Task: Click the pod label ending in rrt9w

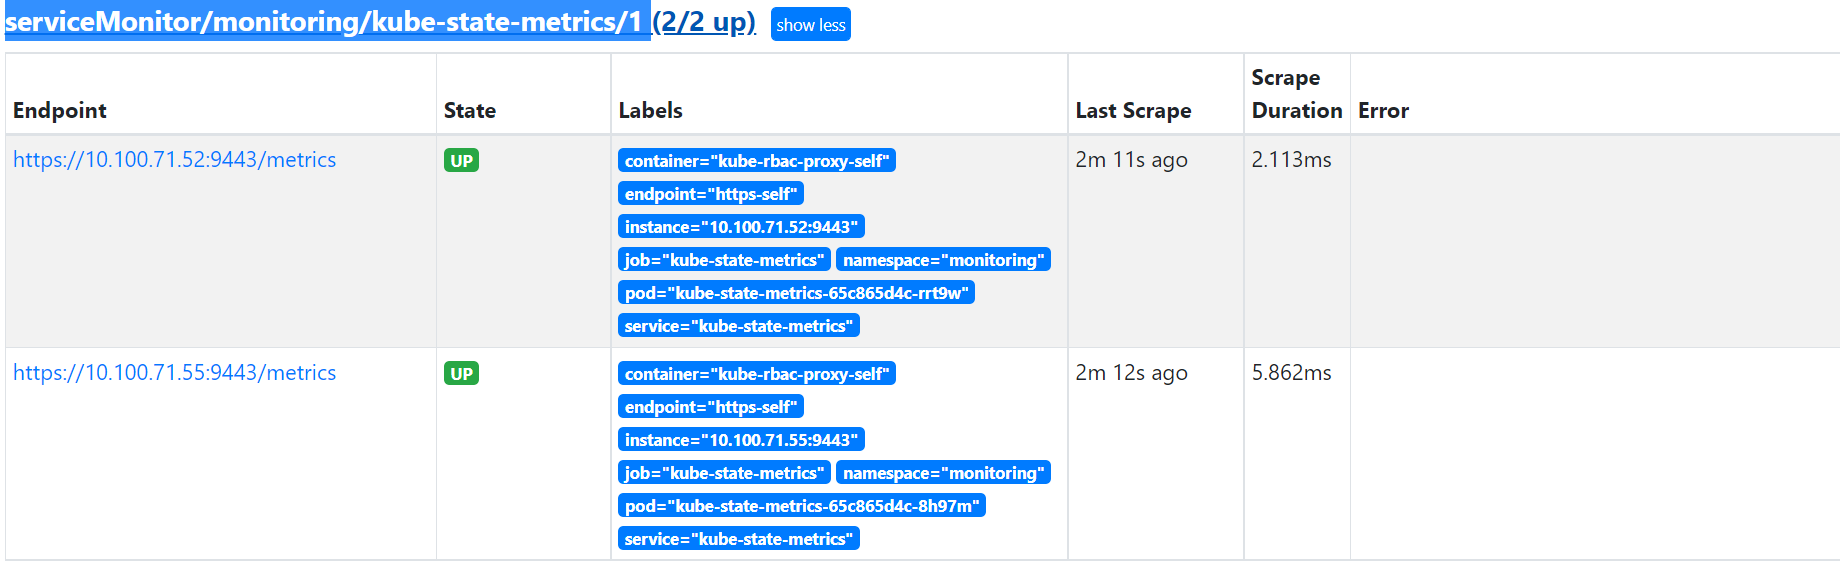Action: pyautogui.click(x=796, y=293)
